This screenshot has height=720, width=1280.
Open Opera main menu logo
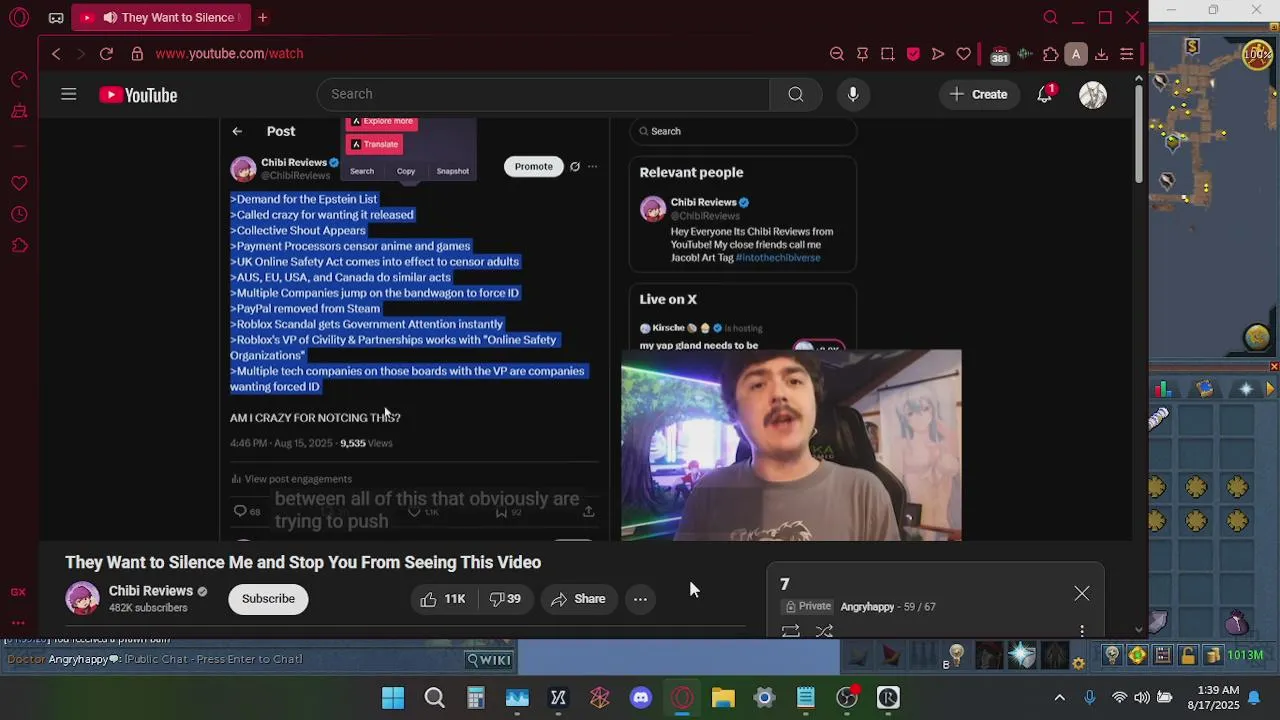[19, 18]
